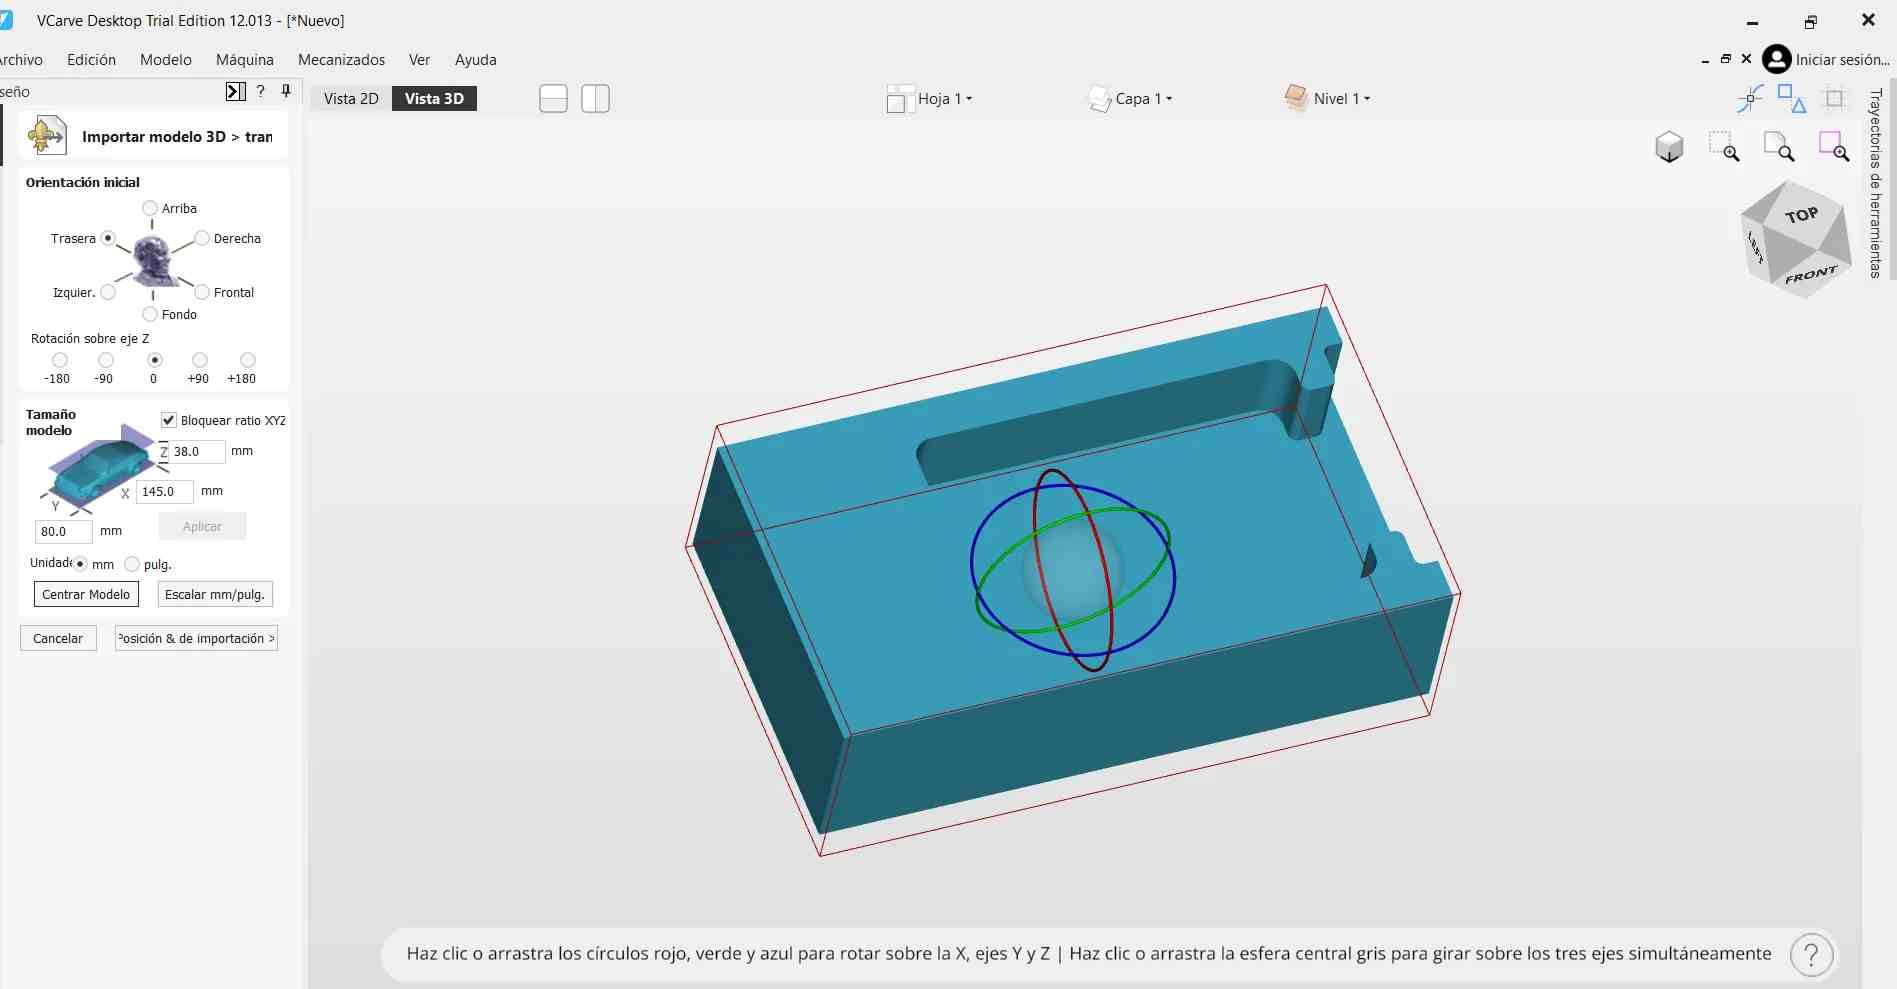Click the Nivel 1 level icon
Image resolution: width=1897 pixels, height=989 pixels.
(1296, 97)
